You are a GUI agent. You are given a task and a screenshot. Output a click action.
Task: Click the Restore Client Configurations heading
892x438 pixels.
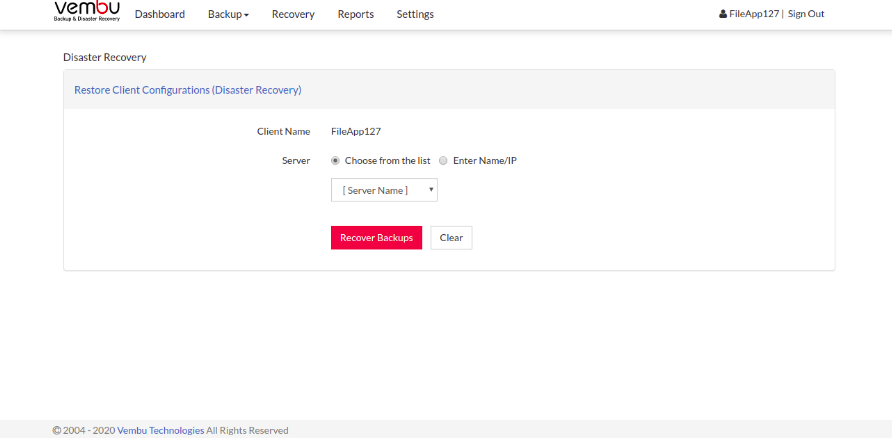point(188,90)
